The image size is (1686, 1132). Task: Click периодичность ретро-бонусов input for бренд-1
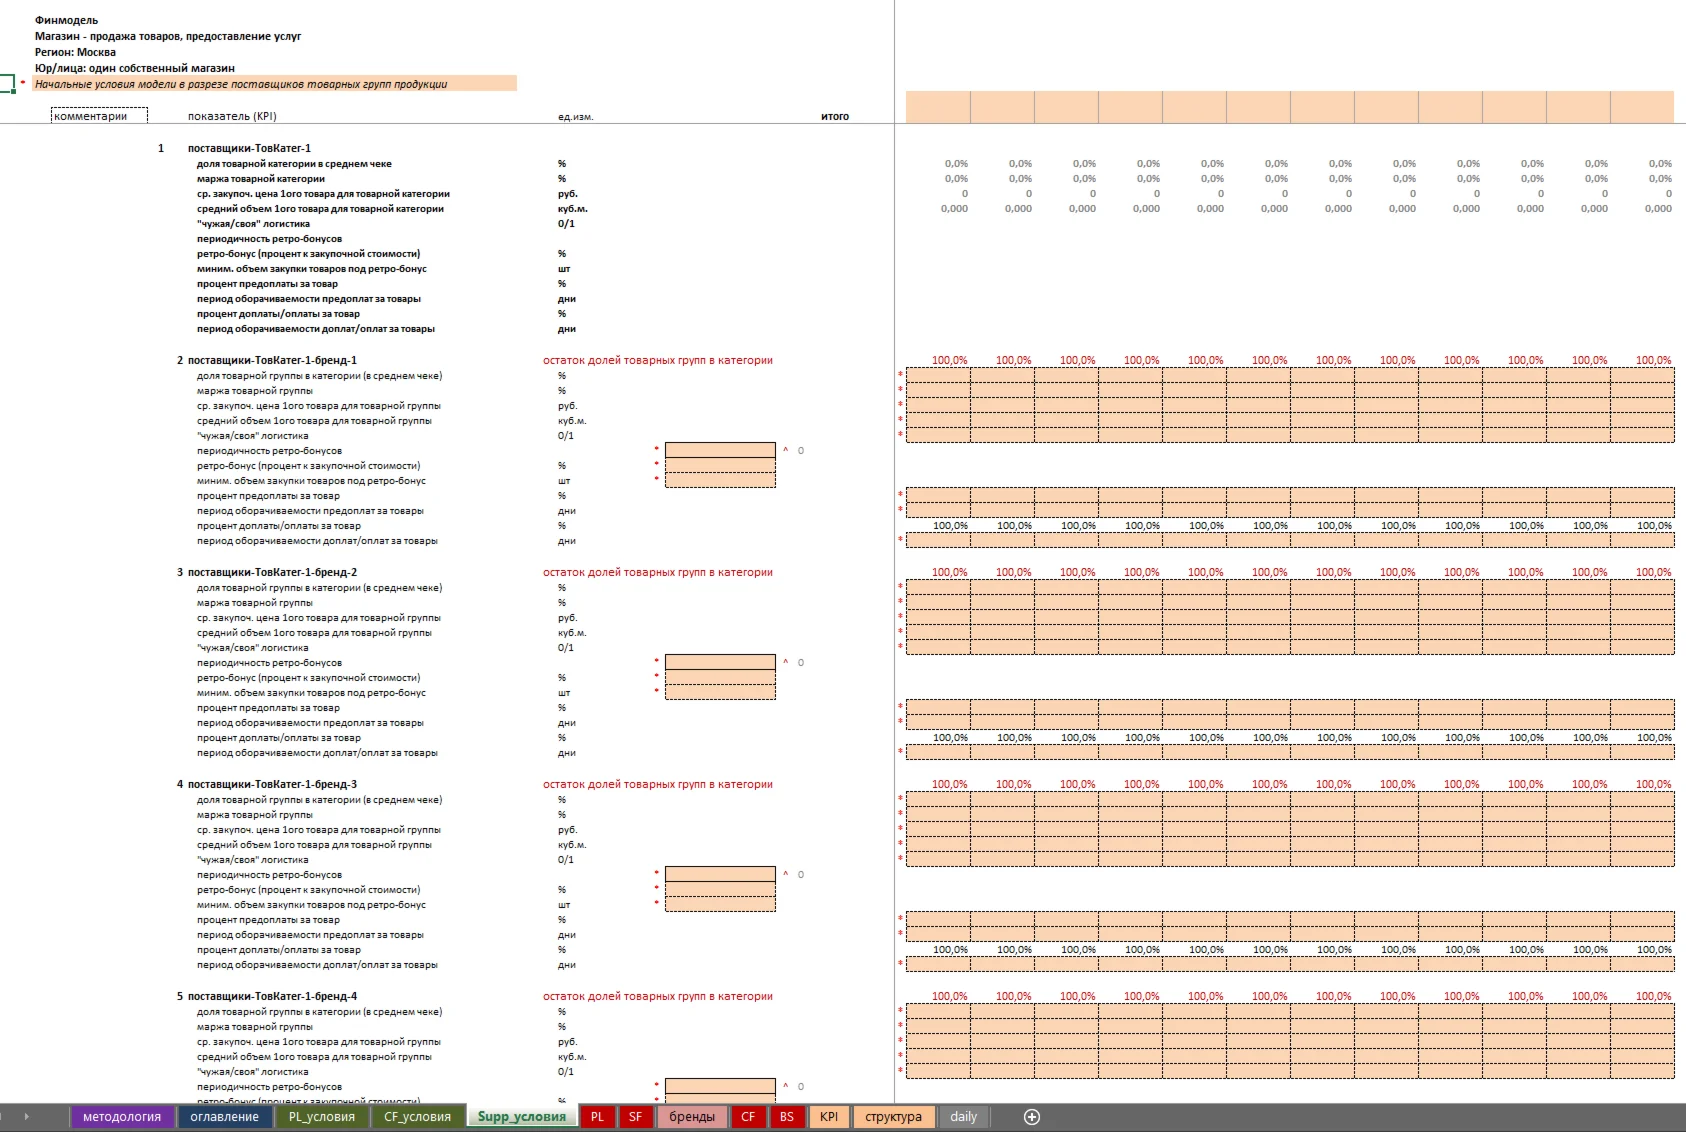[x=720, y=450]
